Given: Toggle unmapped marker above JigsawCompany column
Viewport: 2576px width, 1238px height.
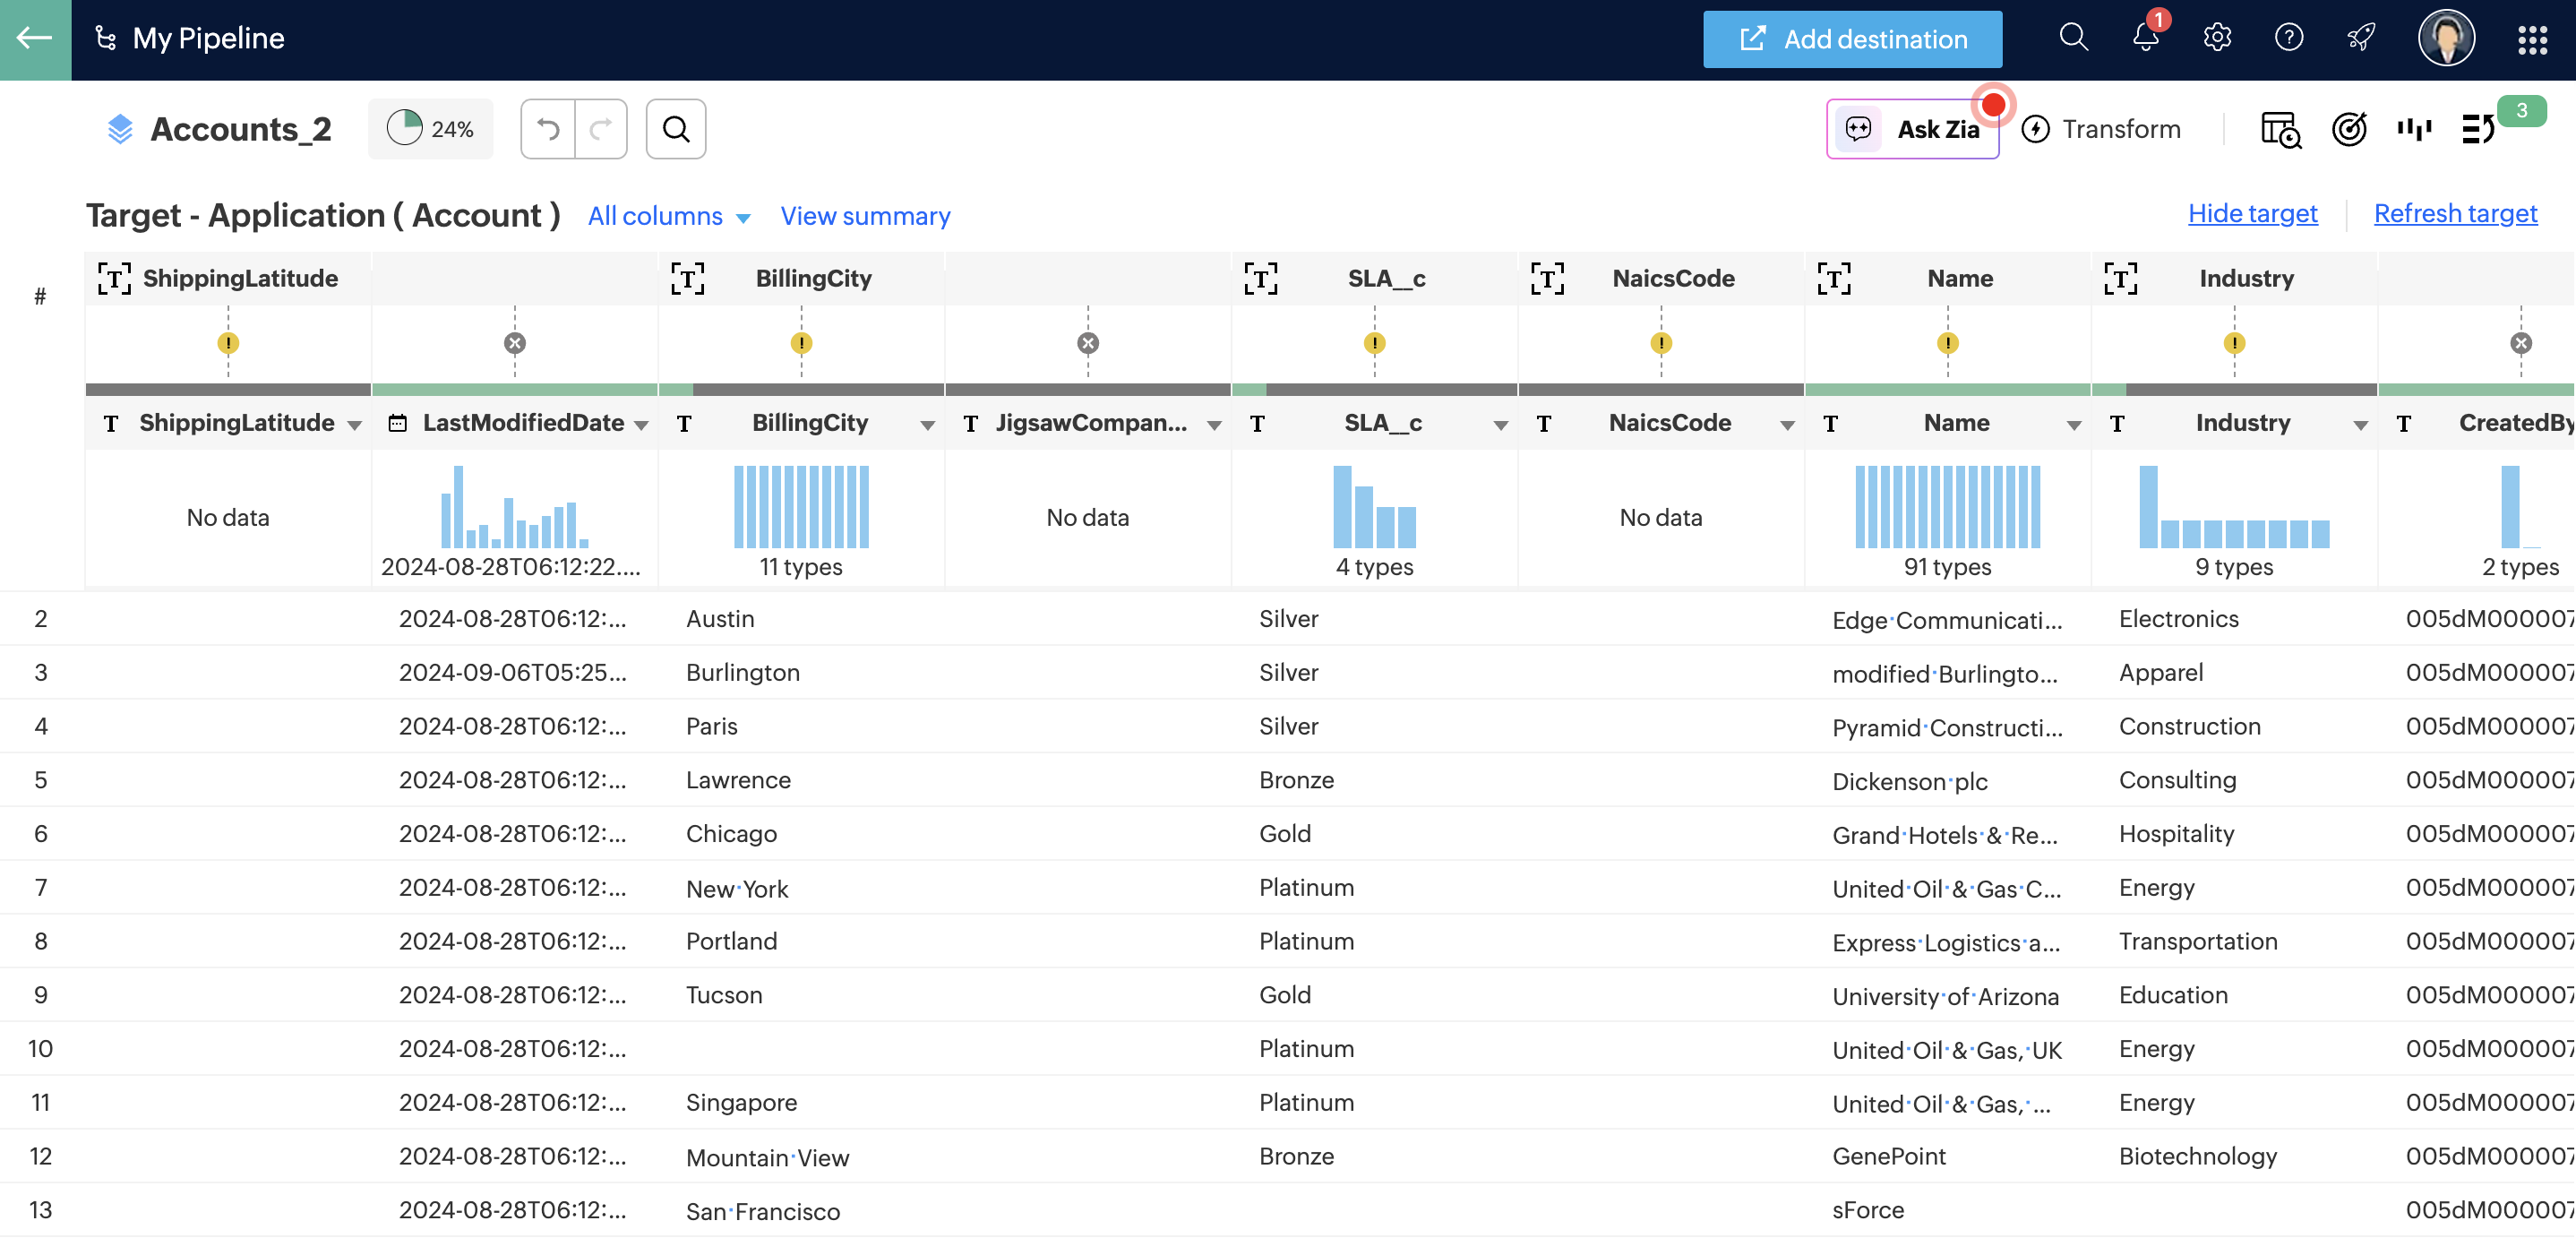Looking at the screenshot, I should (1088, 343).
